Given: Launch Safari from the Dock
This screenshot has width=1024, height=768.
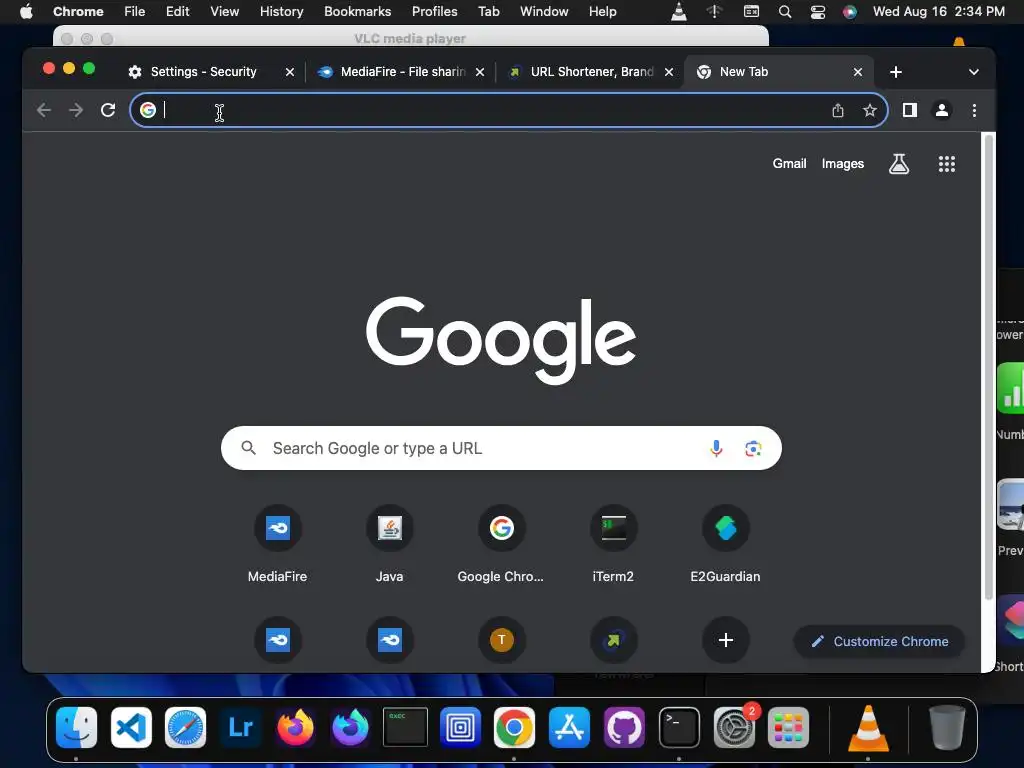Looking at the screenshot, I should pos(185,727).
